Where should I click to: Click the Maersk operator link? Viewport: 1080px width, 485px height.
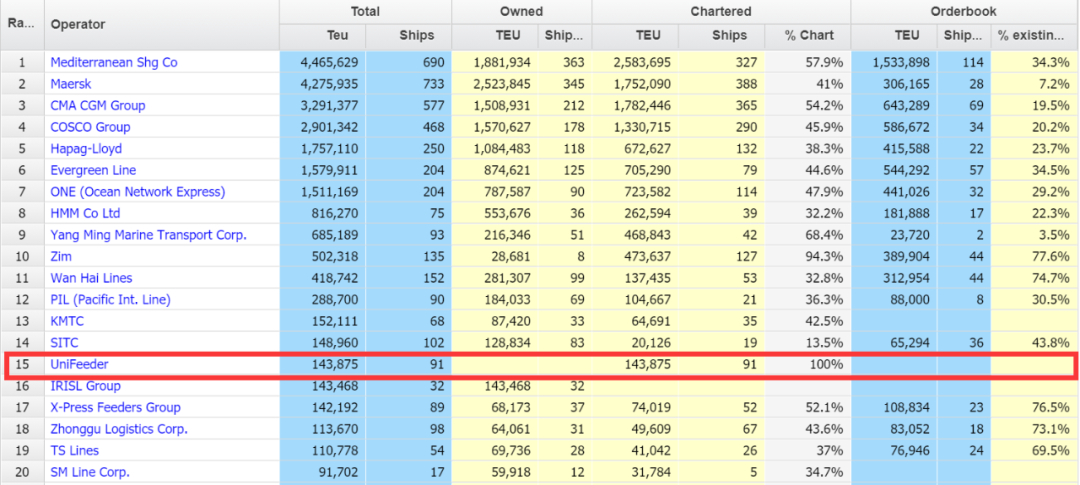[x=72, y=84]
